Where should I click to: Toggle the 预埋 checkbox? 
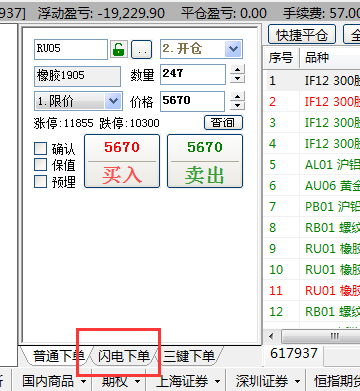pos(40,182)
